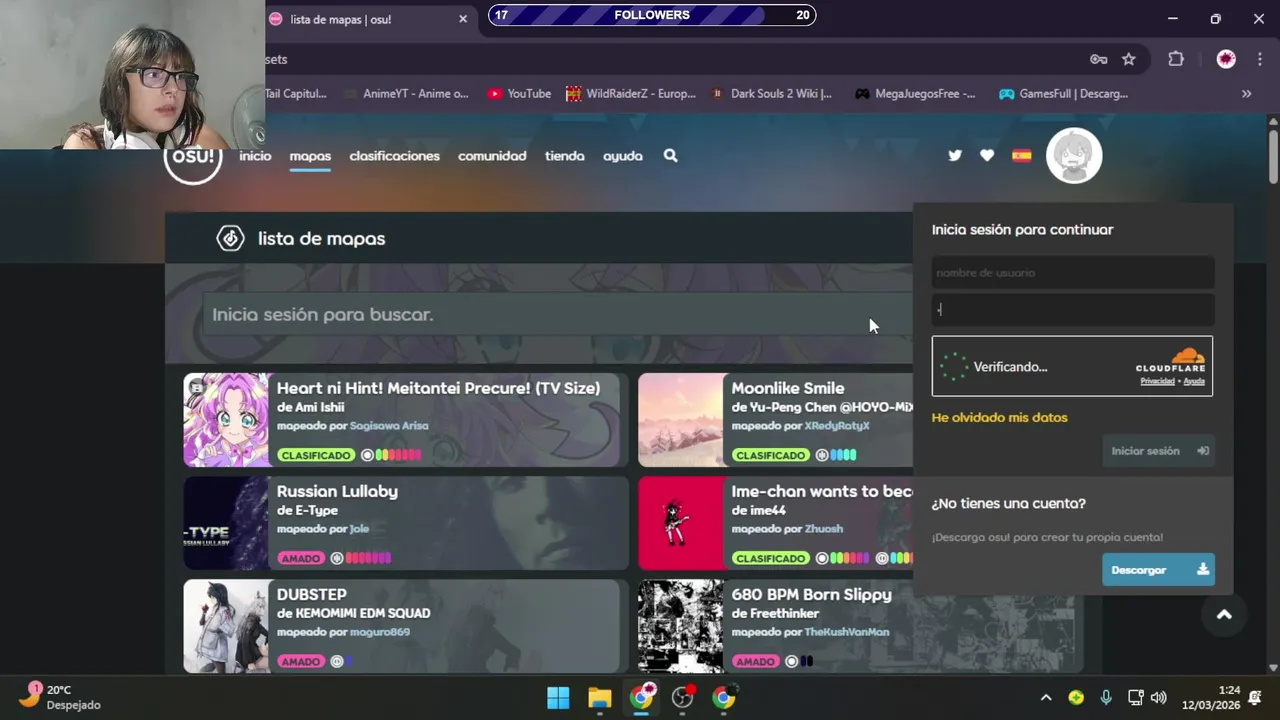Open 680 BPM Born Slippy beatmap title
The height and width of the screenshot is (720, 1280).
[x=811, y=594]
